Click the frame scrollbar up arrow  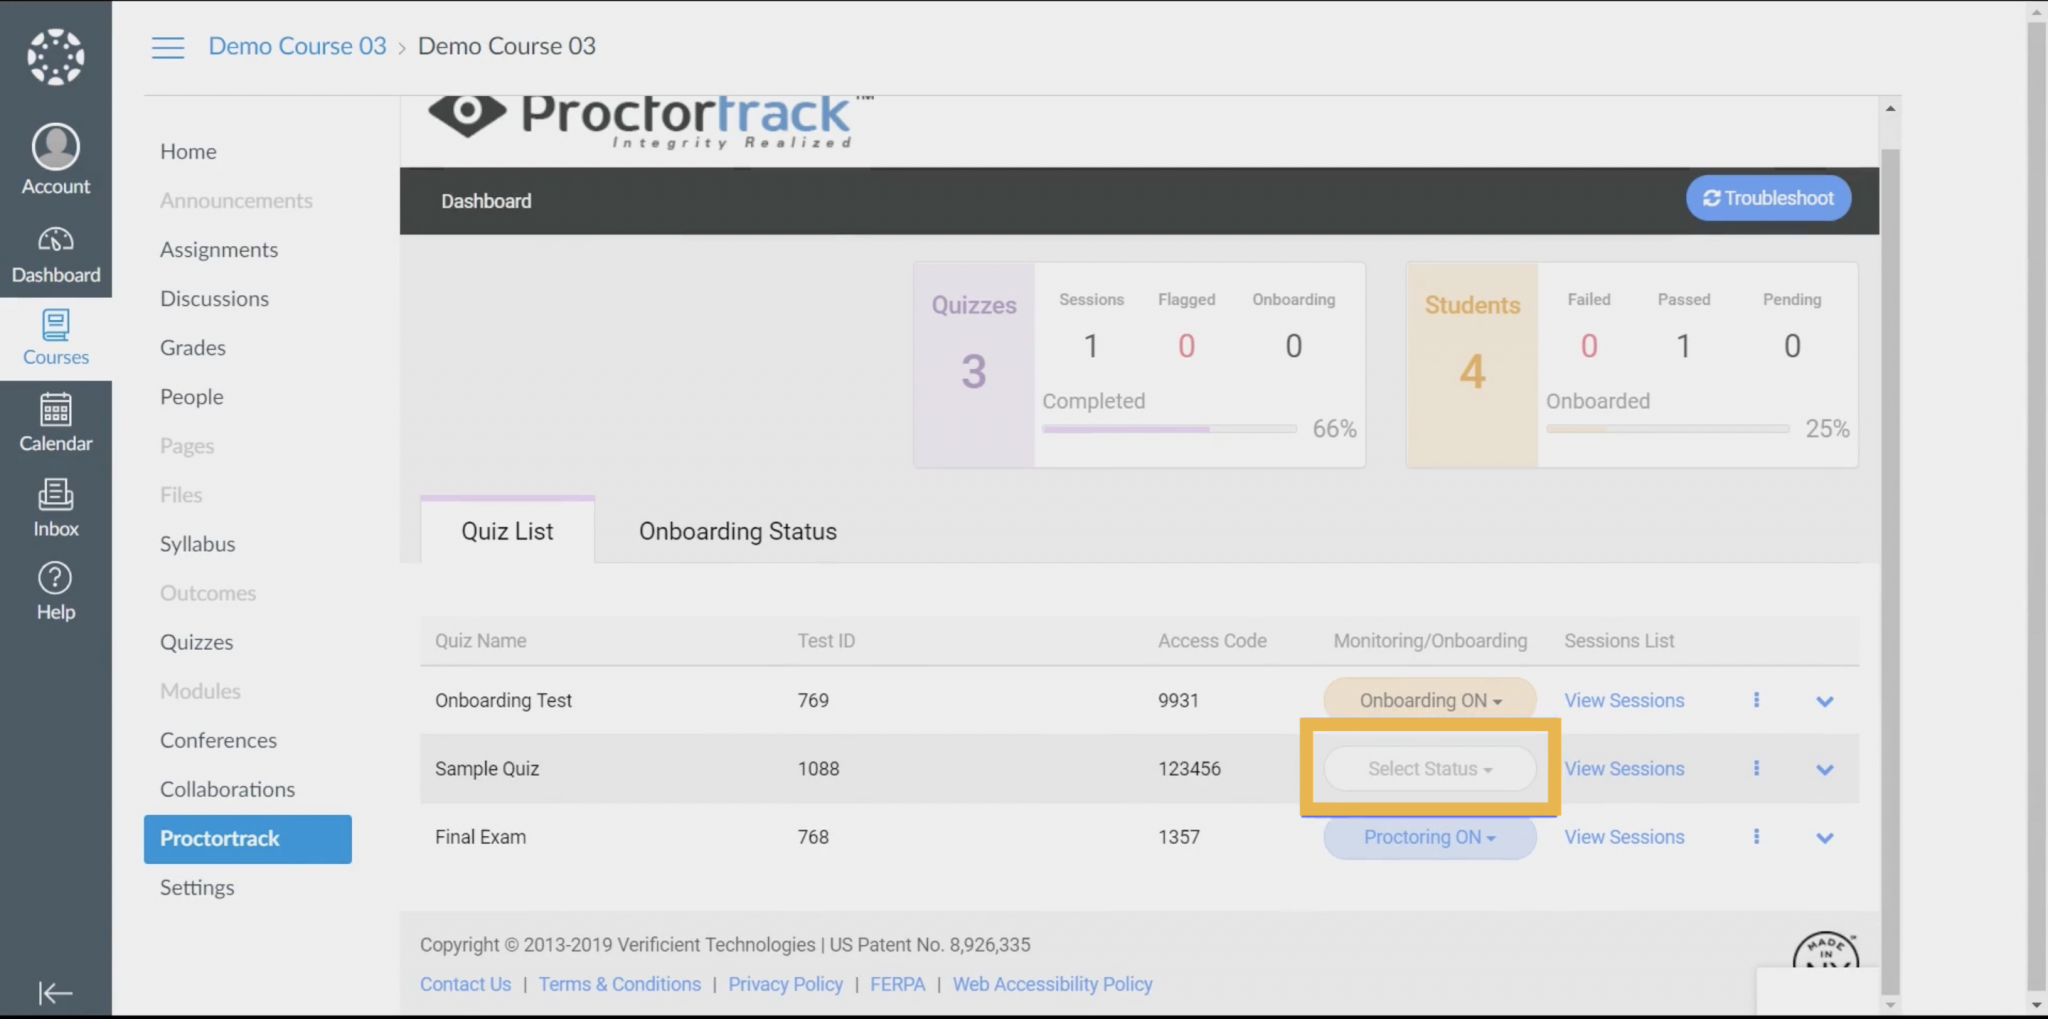pos(1890,108)
